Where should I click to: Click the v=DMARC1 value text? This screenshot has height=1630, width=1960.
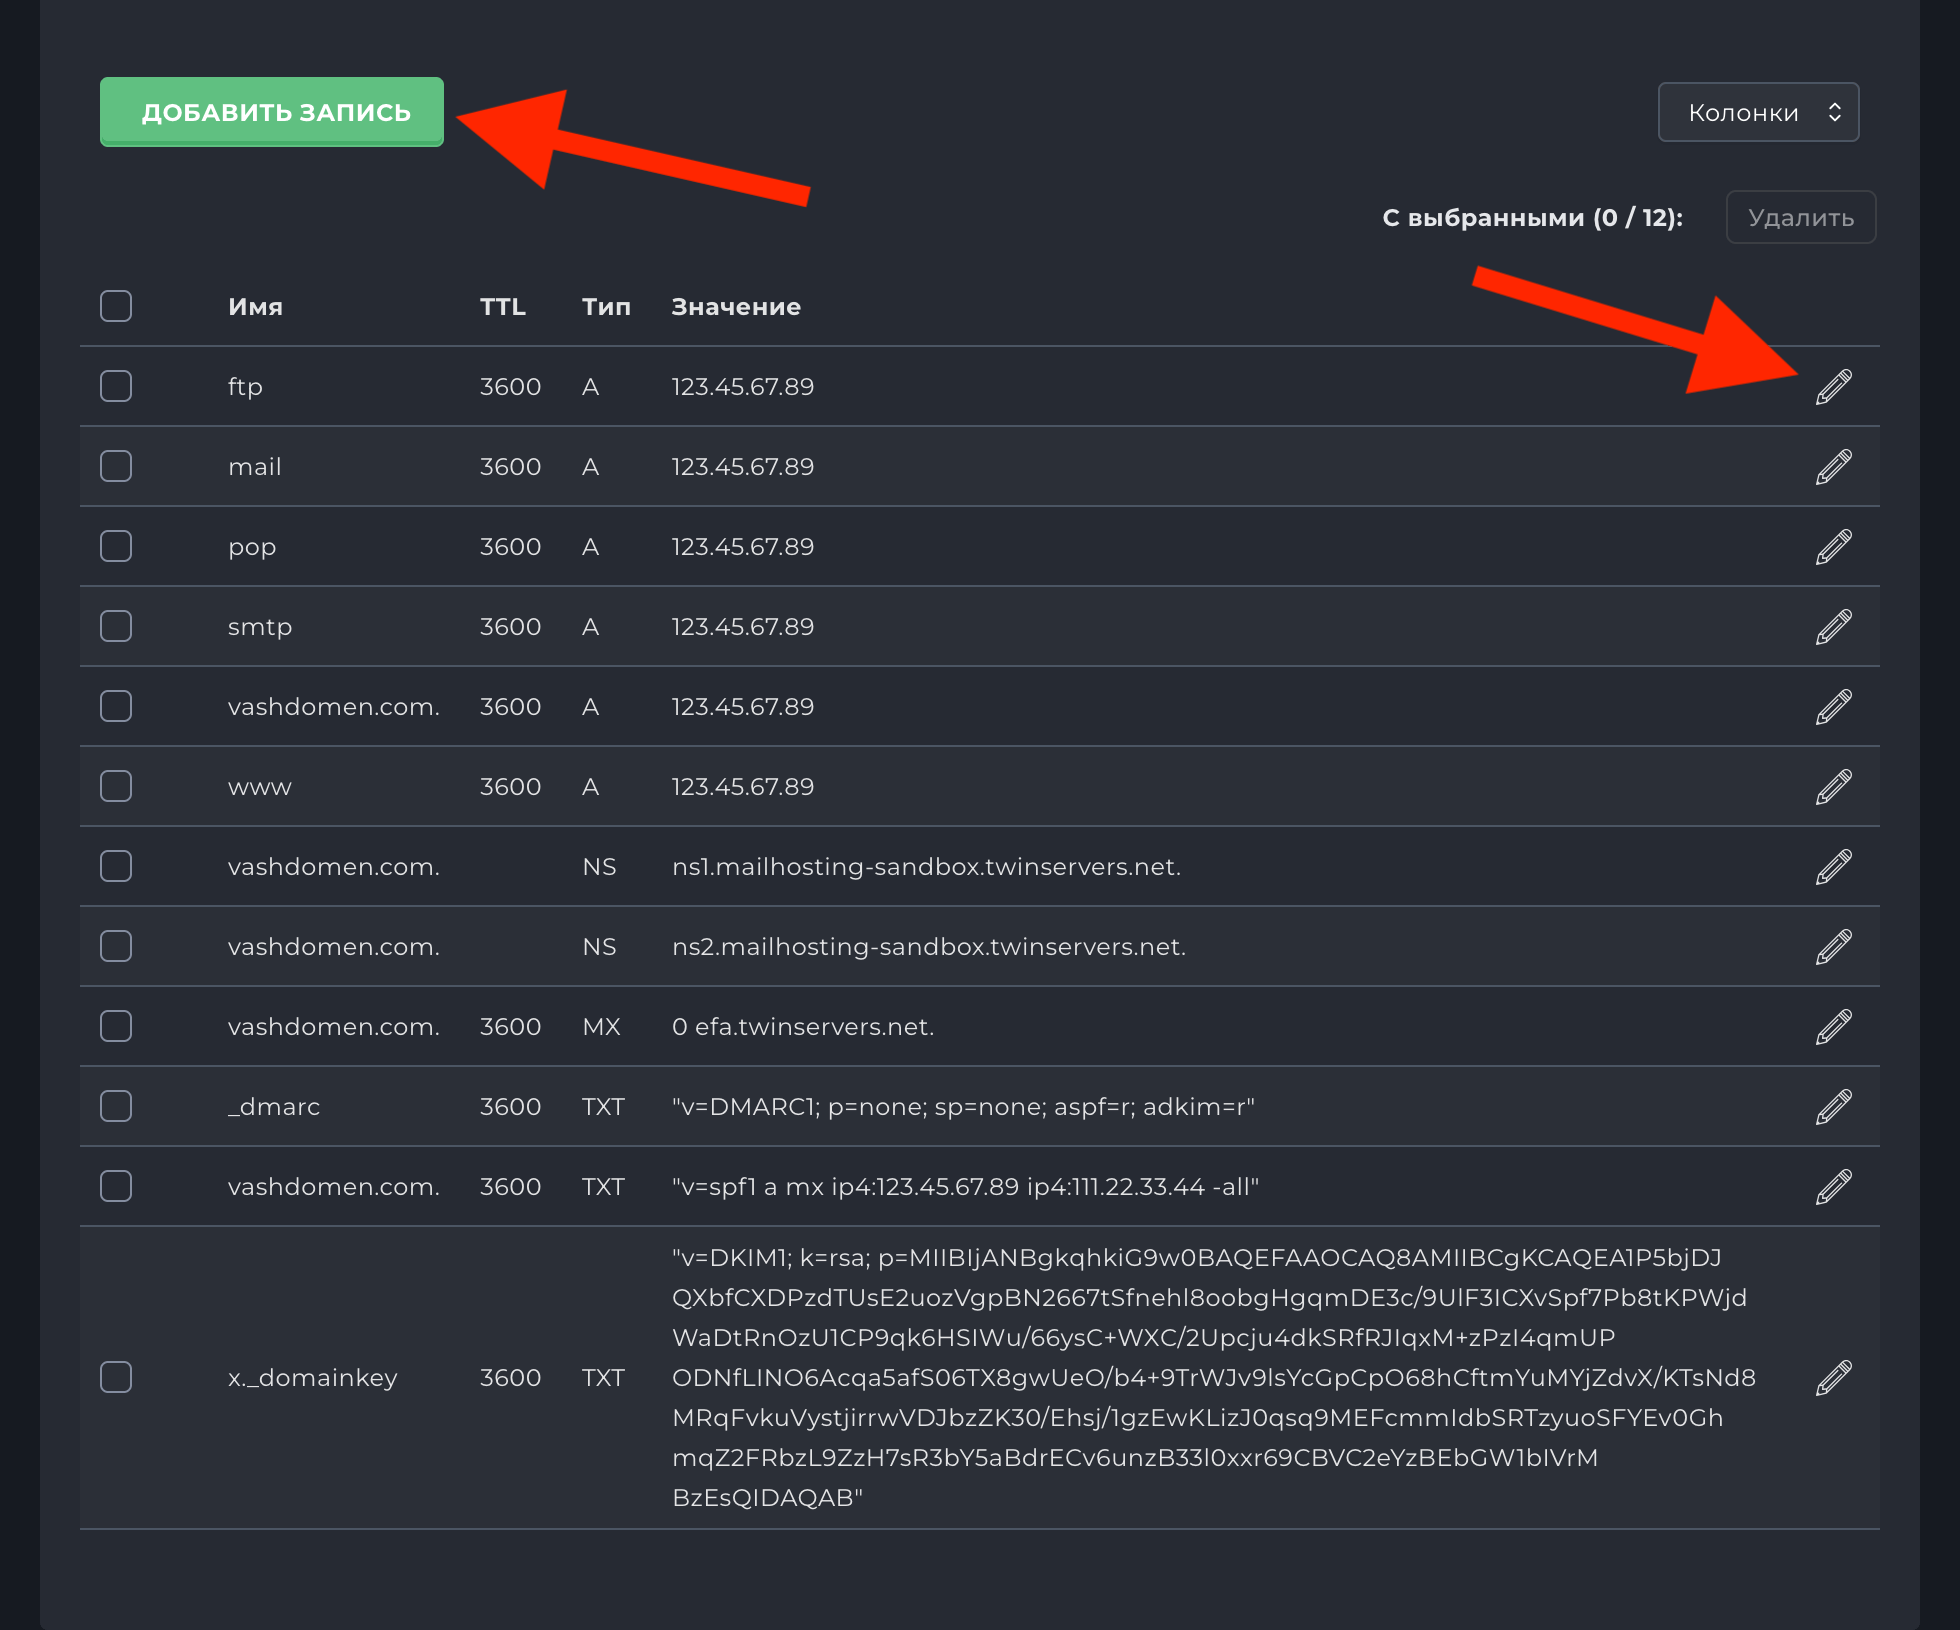963,1107
